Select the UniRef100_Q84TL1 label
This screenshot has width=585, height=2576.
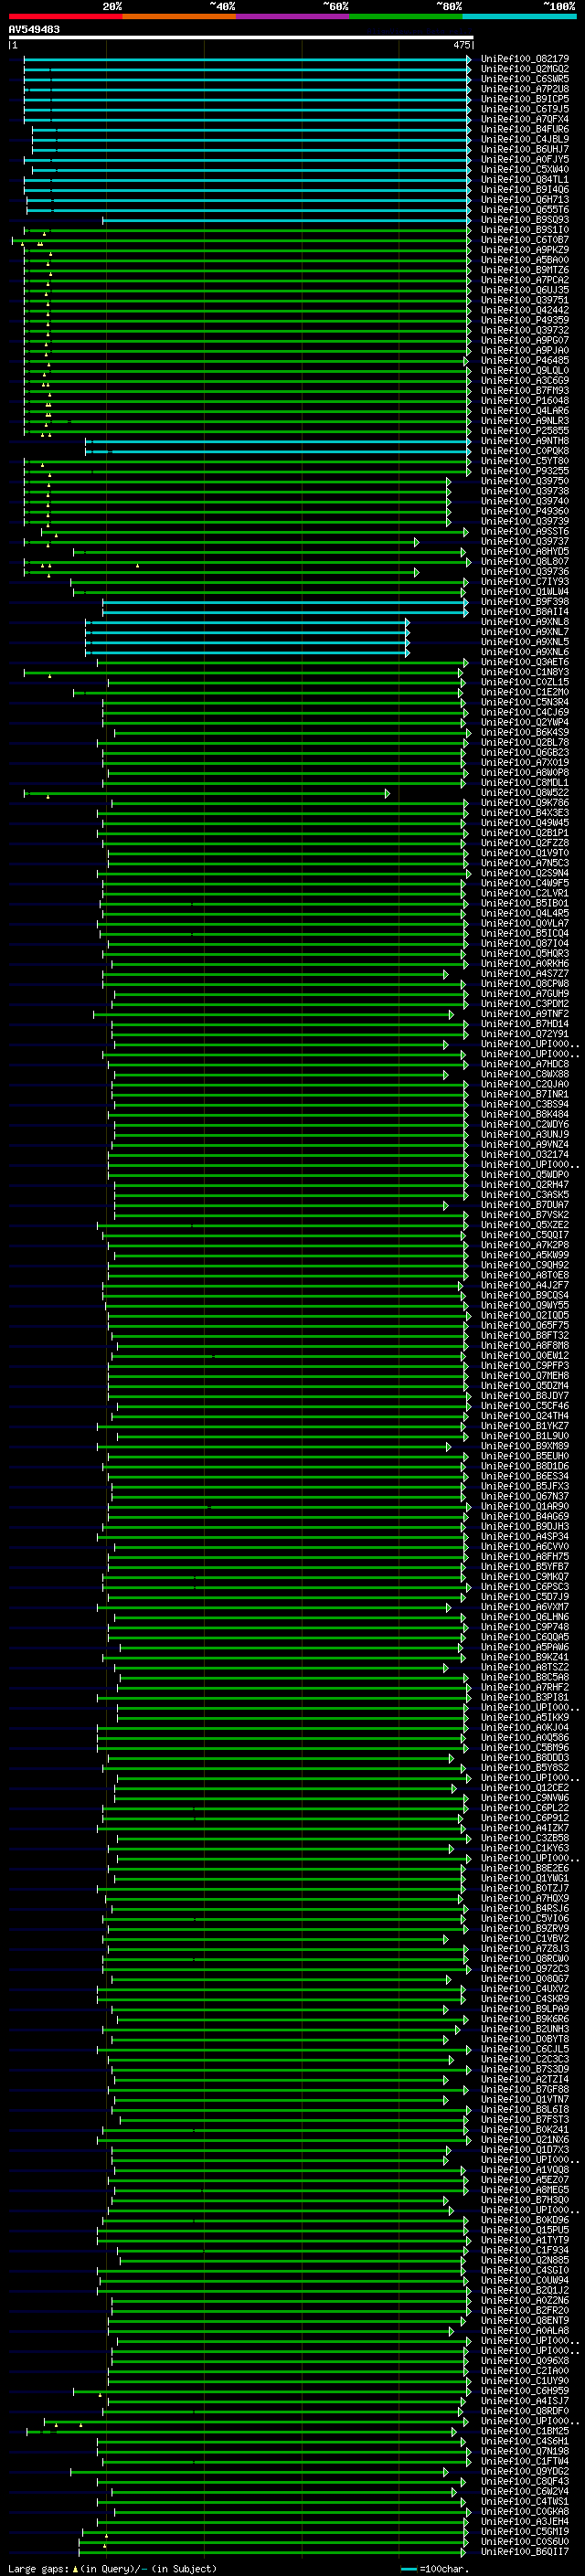click(x=525, y=179)
